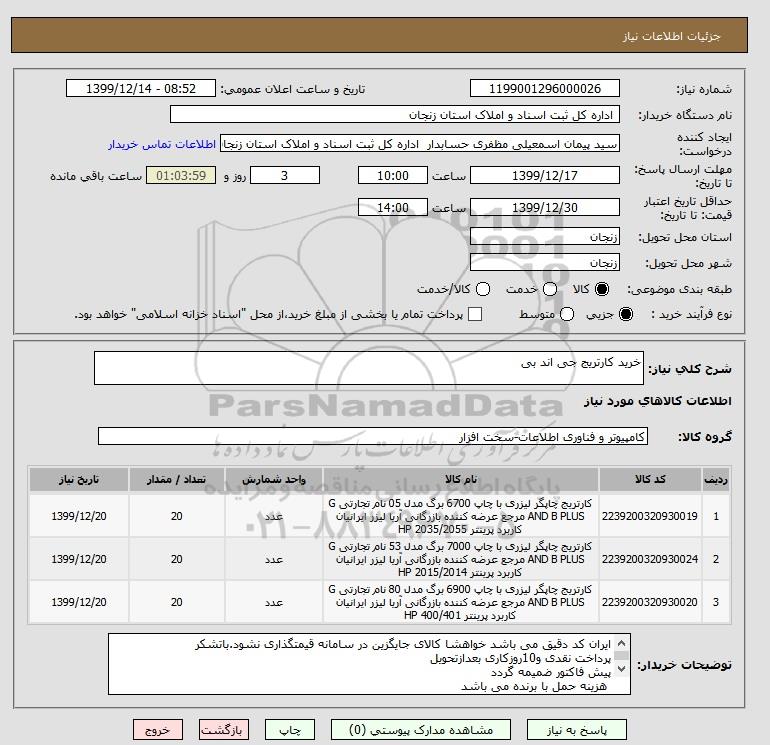This screenshot has width=770, height=745.
Task: Click the remaining days field showing 3
Action: 285,175
